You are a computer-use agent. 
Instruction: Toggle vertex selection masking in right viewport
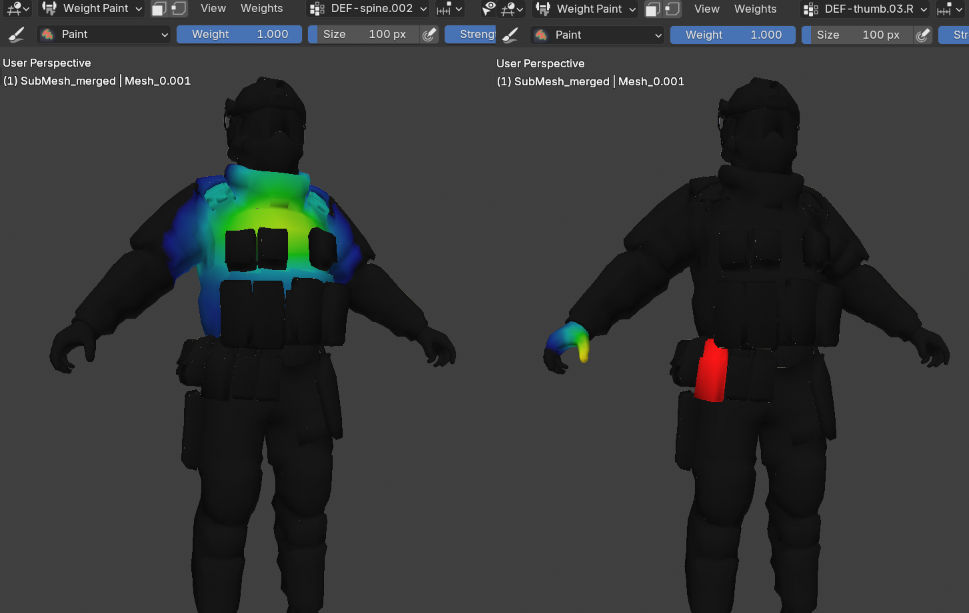pyautogui.click(x=673, y=9)
